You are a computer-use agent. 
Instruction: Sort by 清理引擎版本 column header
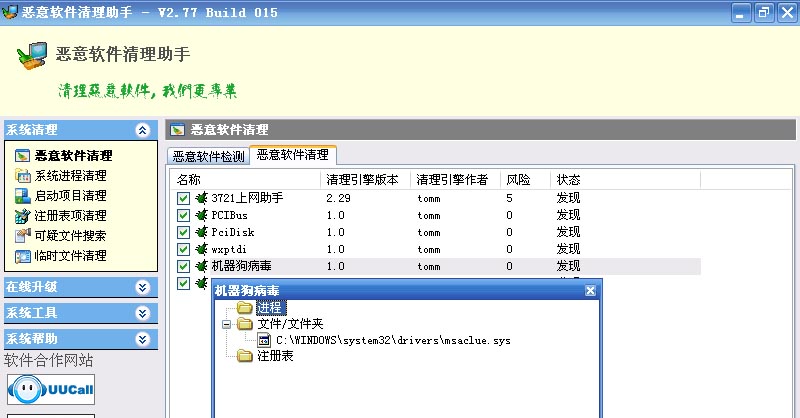click(365, 180)
